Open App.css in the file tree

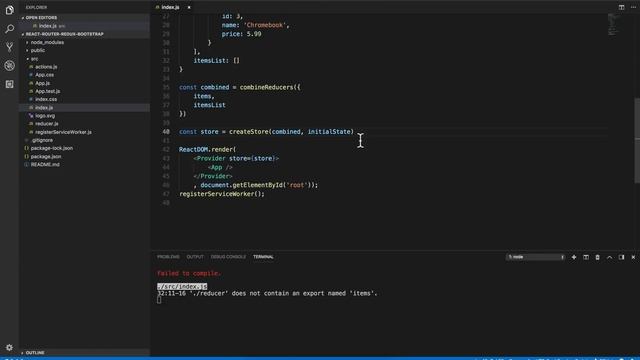tap(44, 75)
